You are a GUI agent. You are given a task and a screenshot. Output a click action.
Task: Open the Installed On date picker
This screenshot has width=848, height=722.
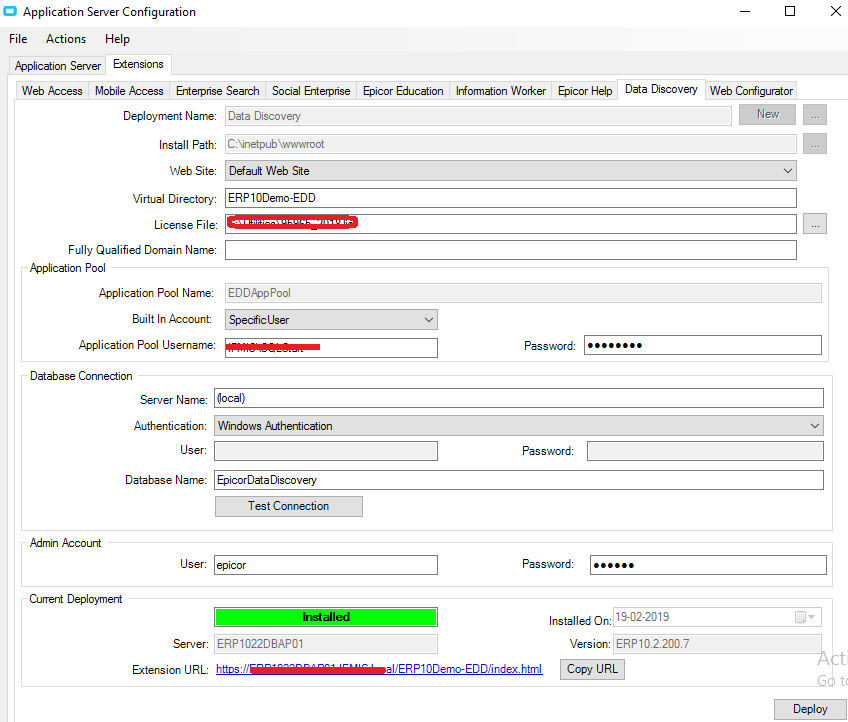click(x=805, y=617)
